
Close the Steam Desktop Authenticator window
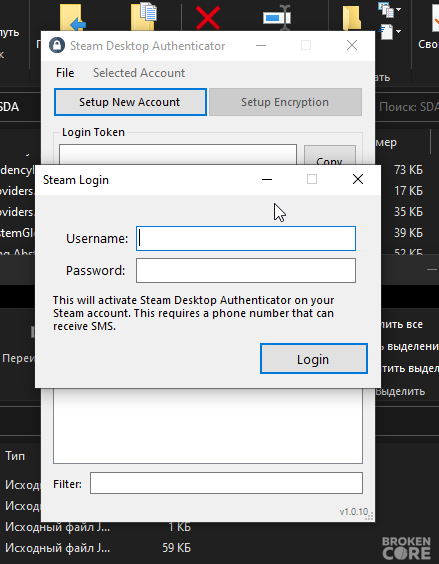352,45
